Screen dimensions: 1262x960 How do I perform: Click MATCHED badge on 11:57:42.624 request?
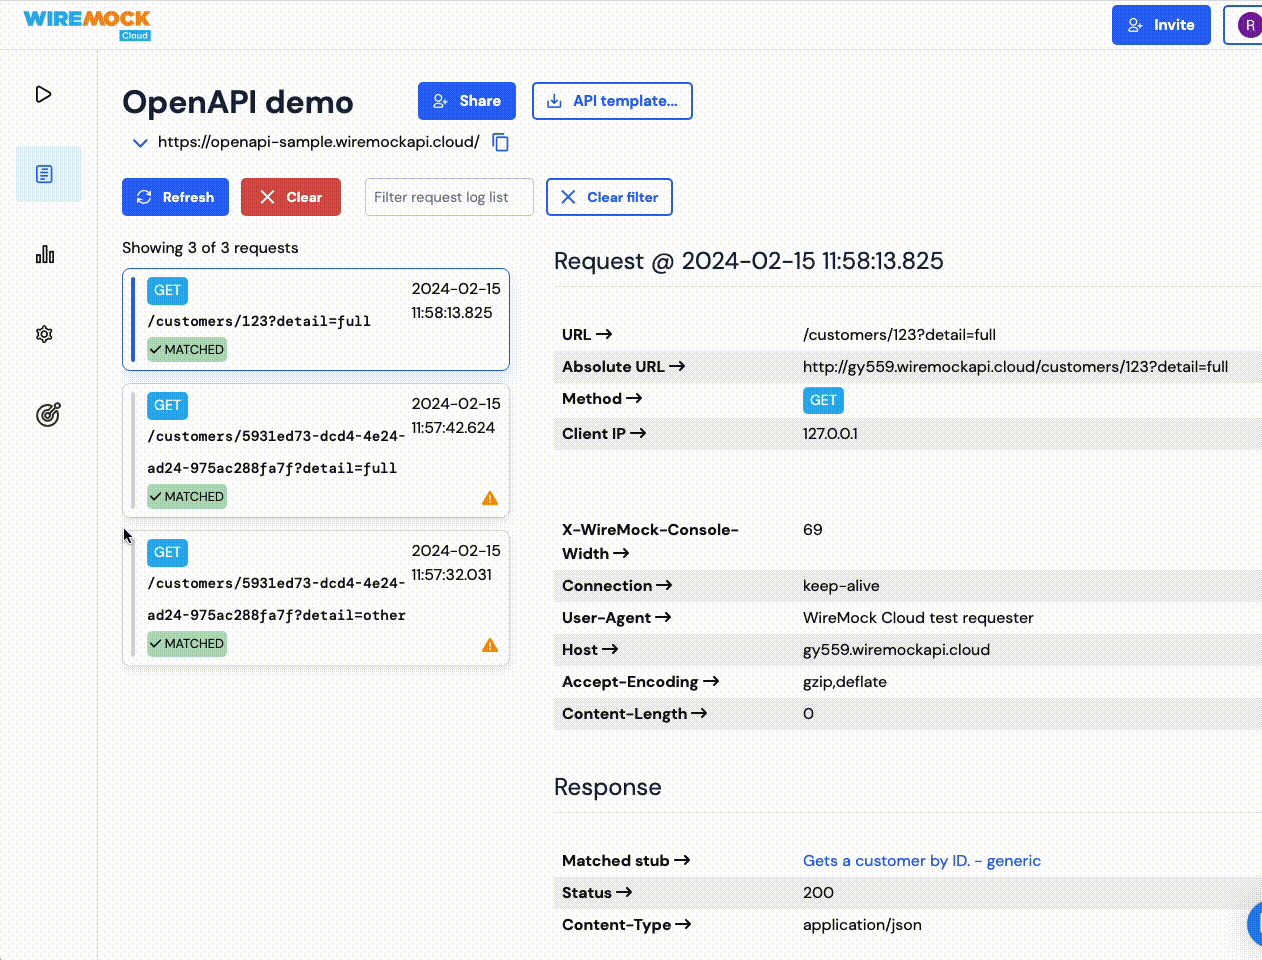tap(187, 496)
